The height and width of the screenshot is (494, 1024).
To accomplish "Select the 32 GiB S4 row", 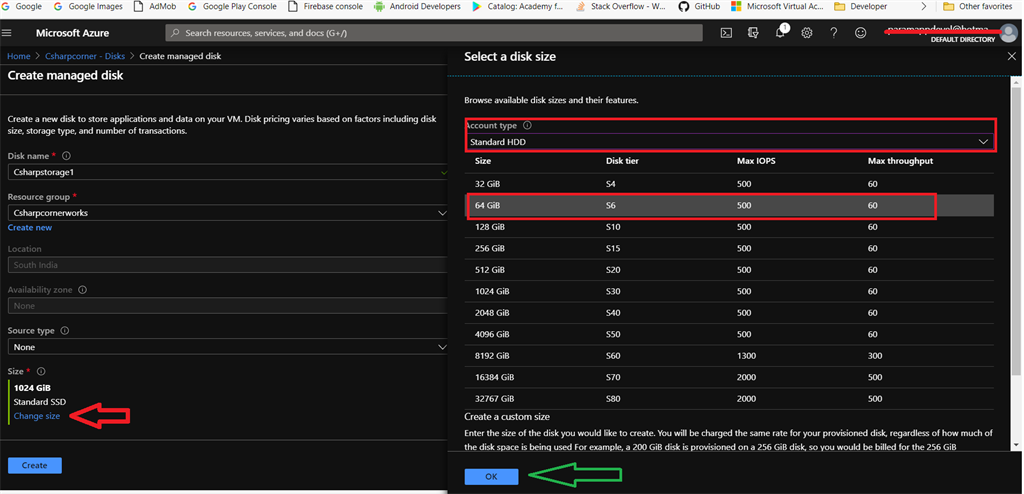I will coord(729,184).
